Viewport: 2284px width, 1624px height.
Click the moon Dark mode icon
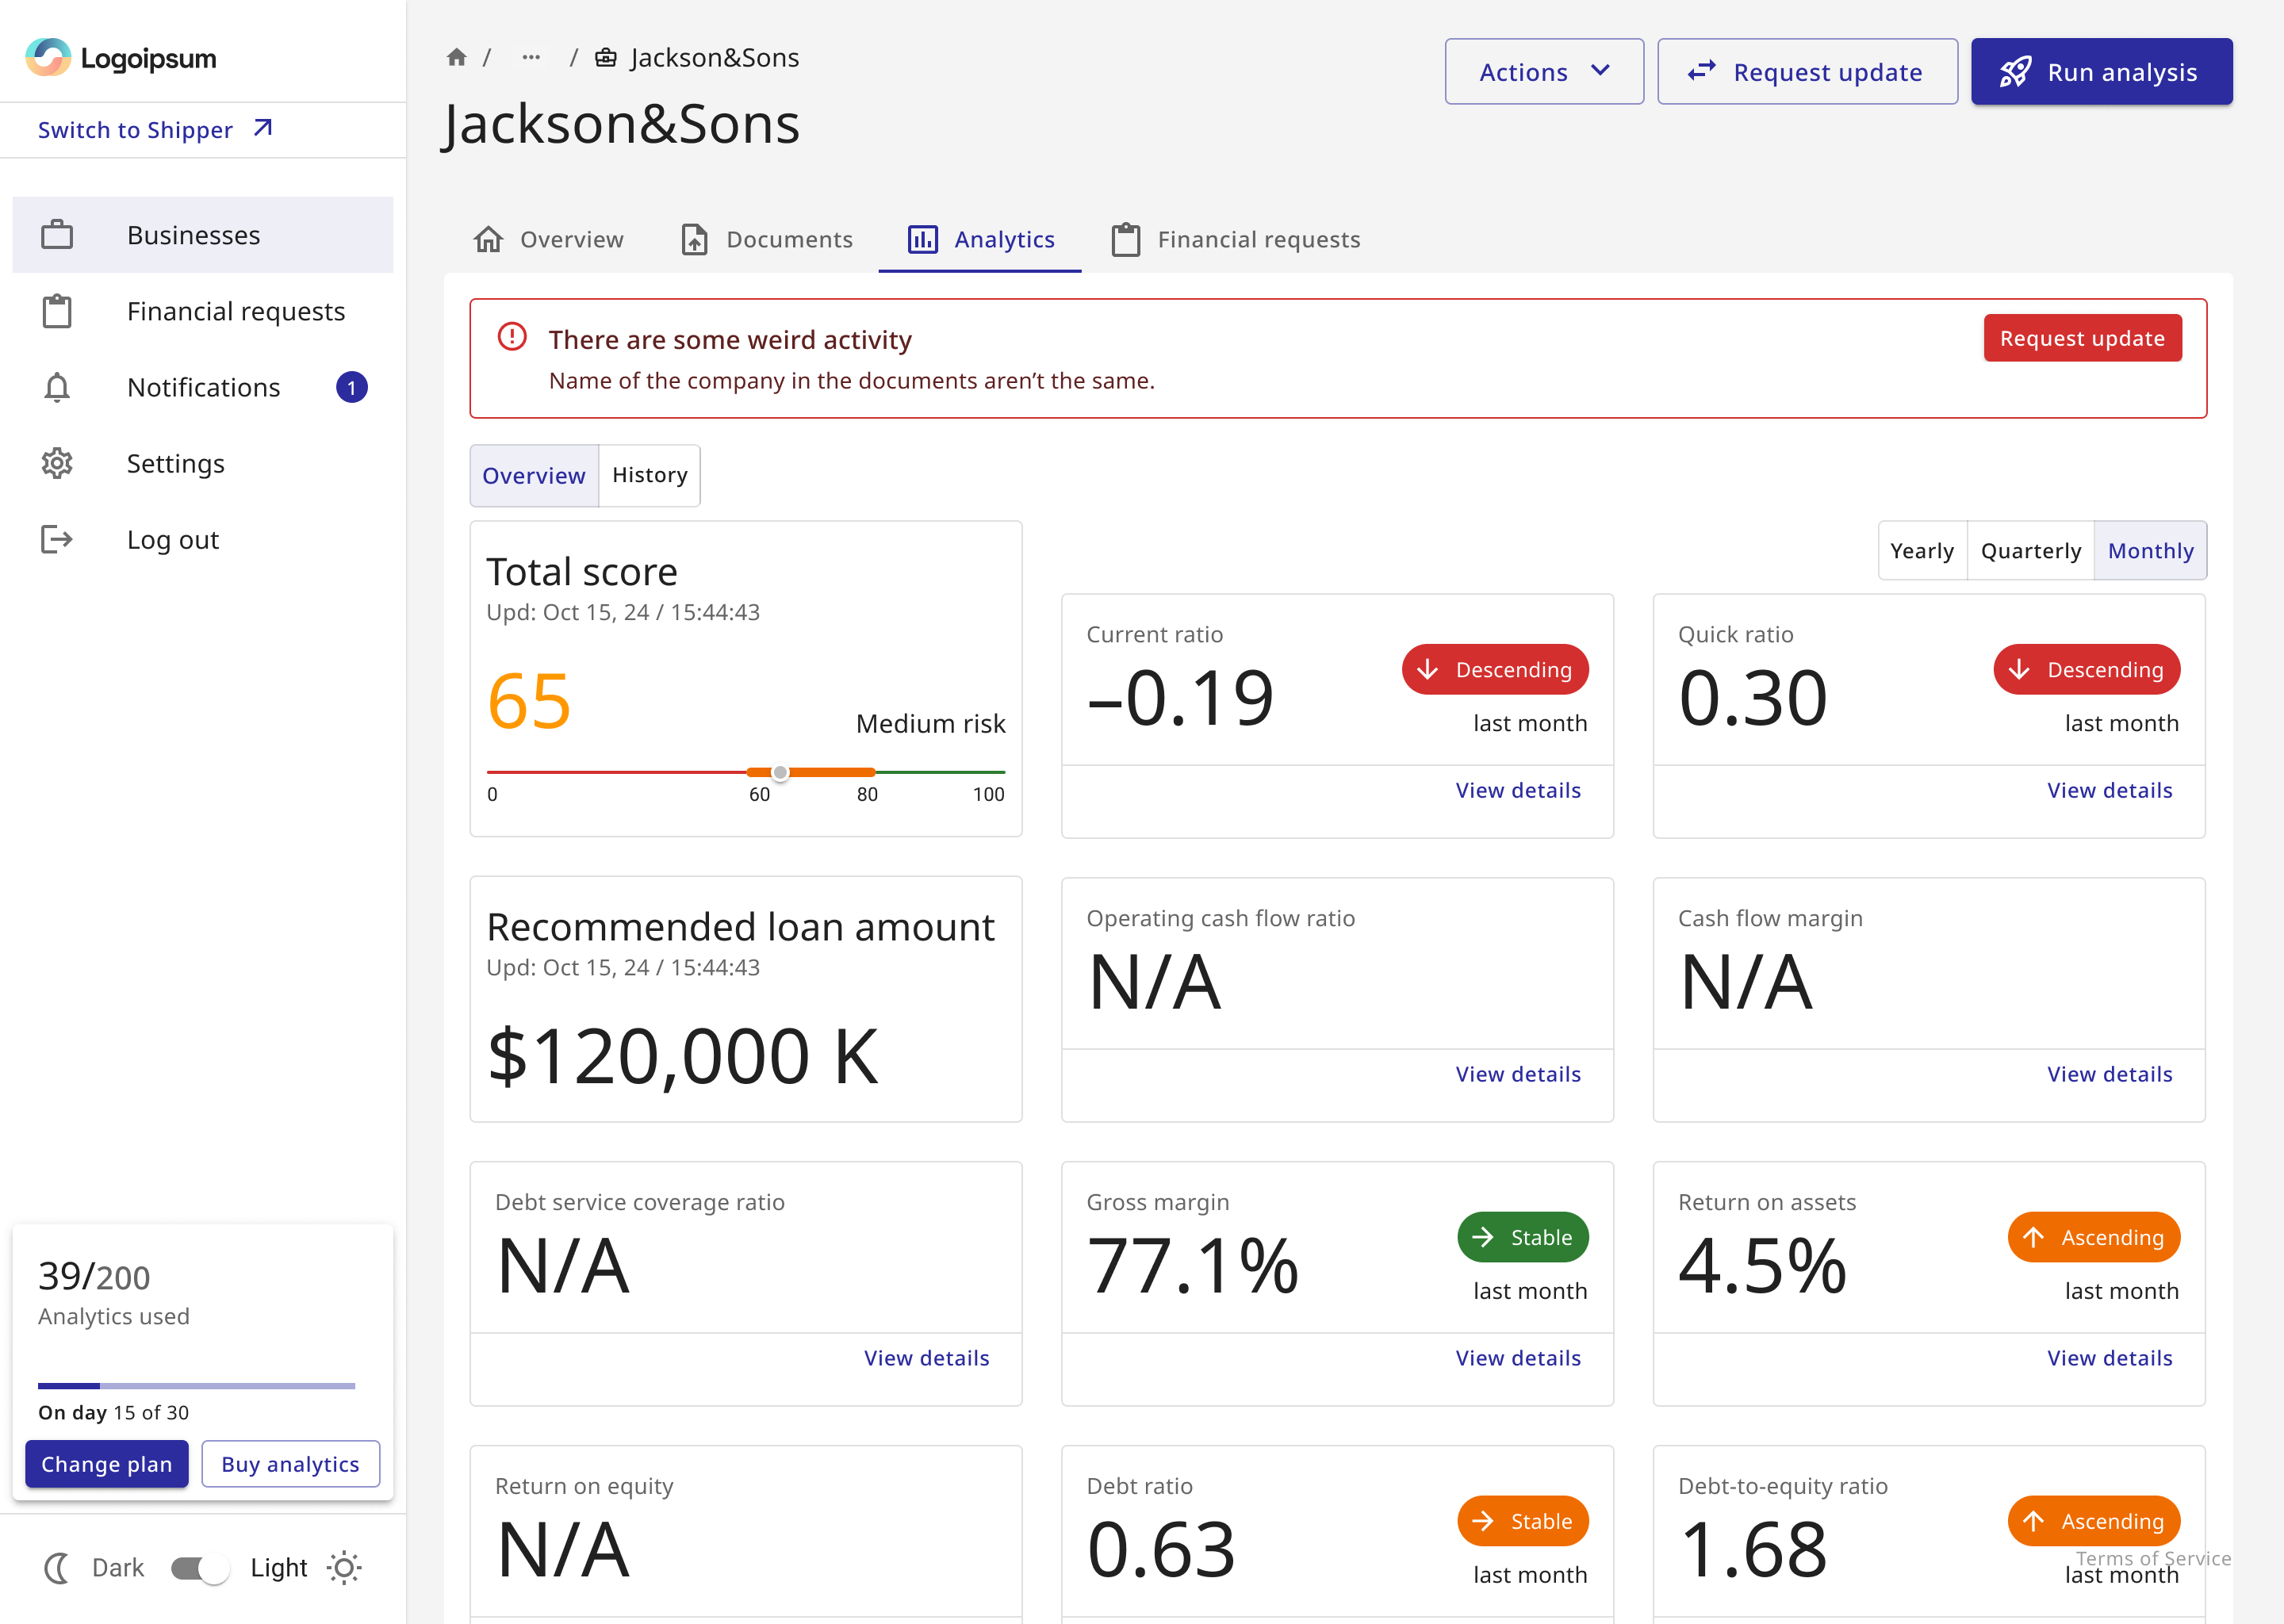coord(58,1568)
